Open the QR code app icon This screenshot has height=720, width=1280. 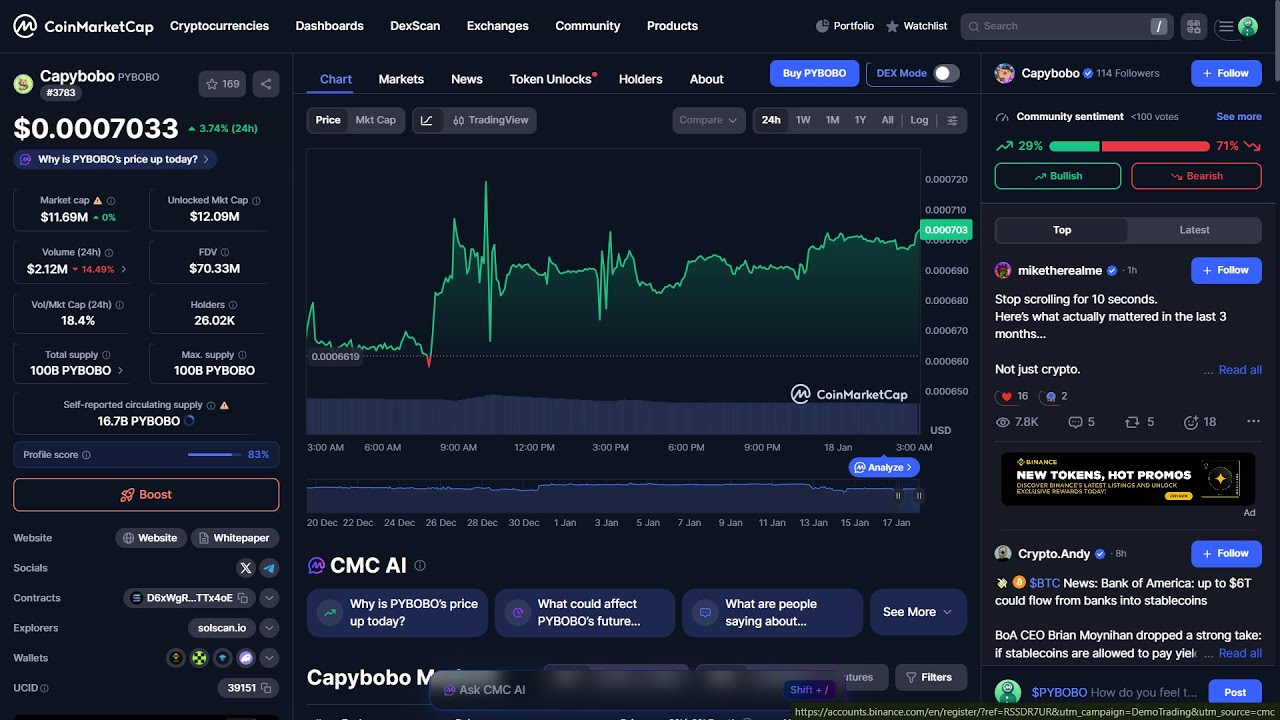(1192, 27)
